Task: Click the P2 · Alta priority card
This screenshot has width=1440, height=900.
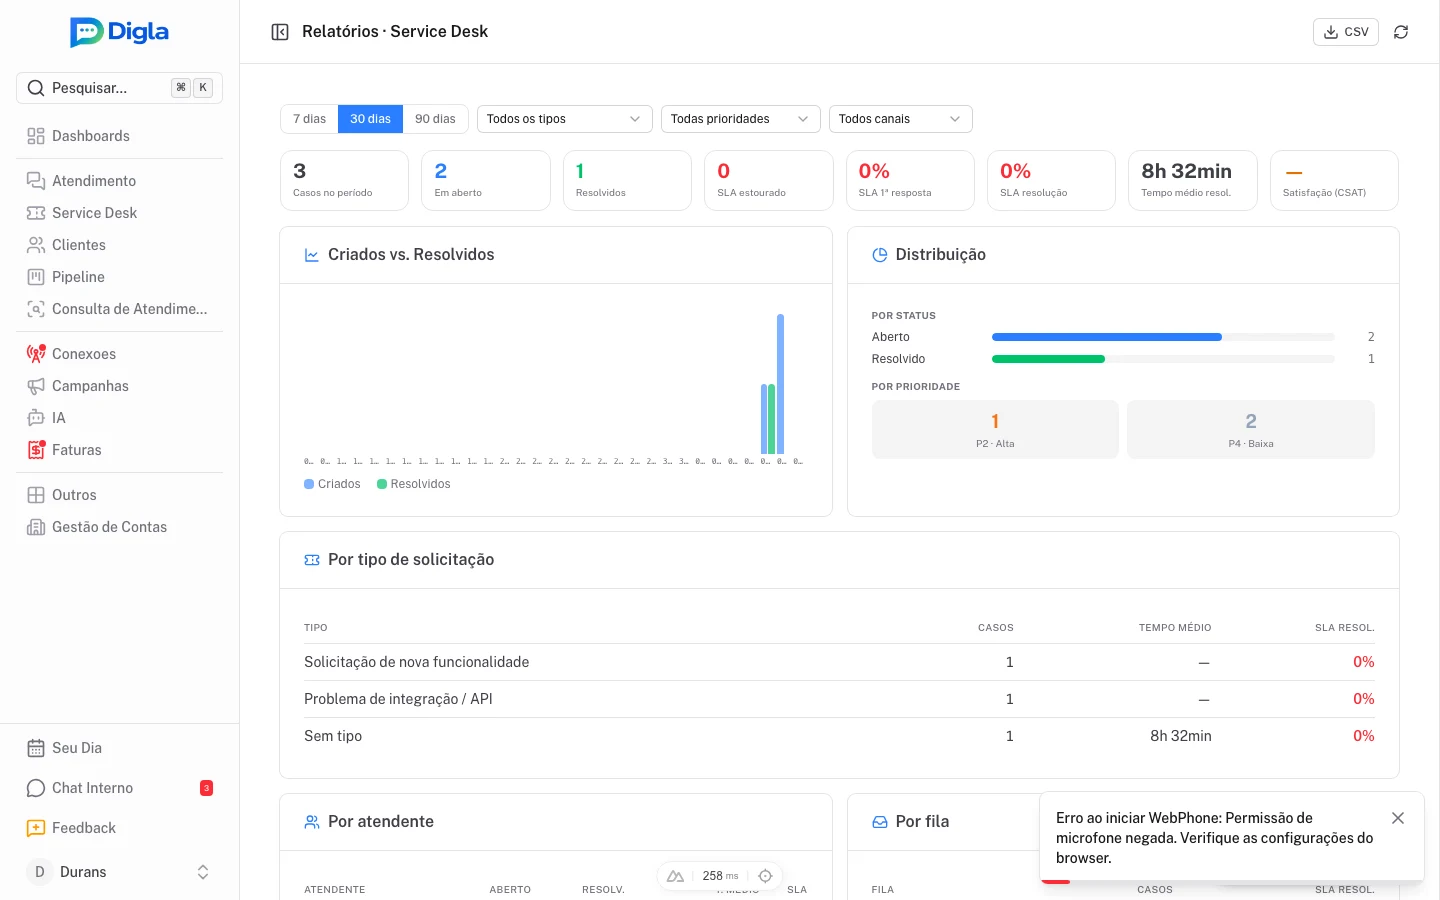Action: click(995, 430)
